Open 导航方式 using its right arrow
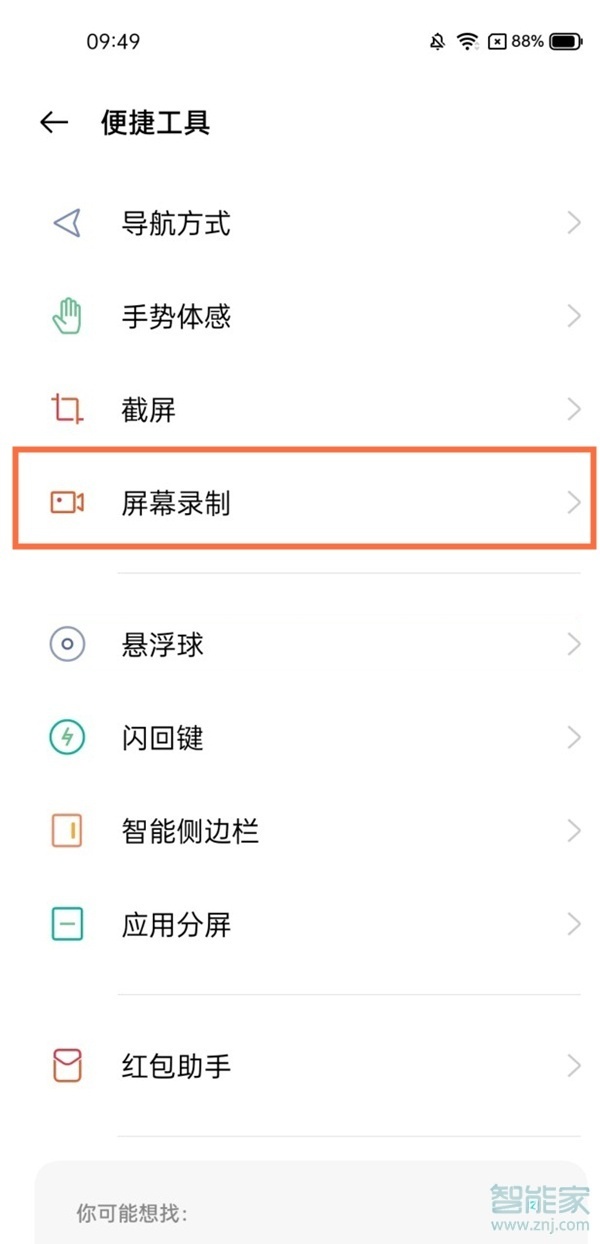 pos(573,223)
